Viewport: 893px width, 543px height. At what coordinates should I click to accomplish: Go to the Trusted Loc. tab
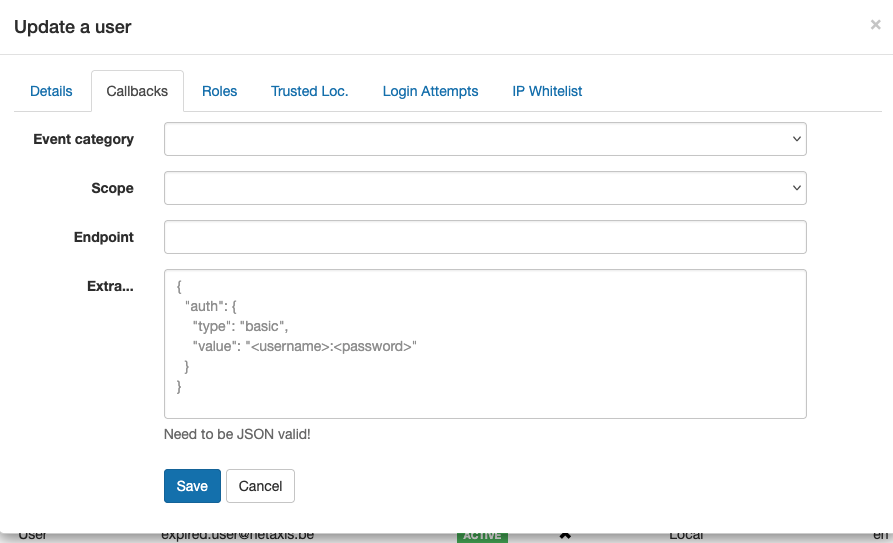click(309, 91)
